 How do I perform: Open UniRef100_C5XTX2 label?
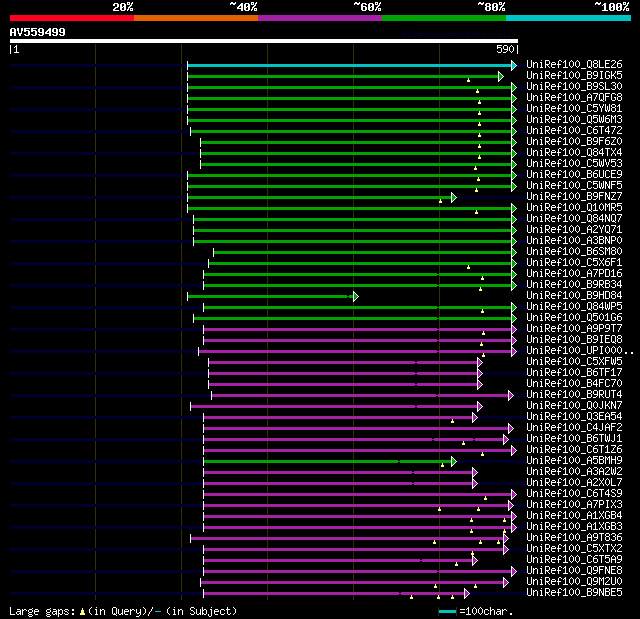click(x=574, y=549)
